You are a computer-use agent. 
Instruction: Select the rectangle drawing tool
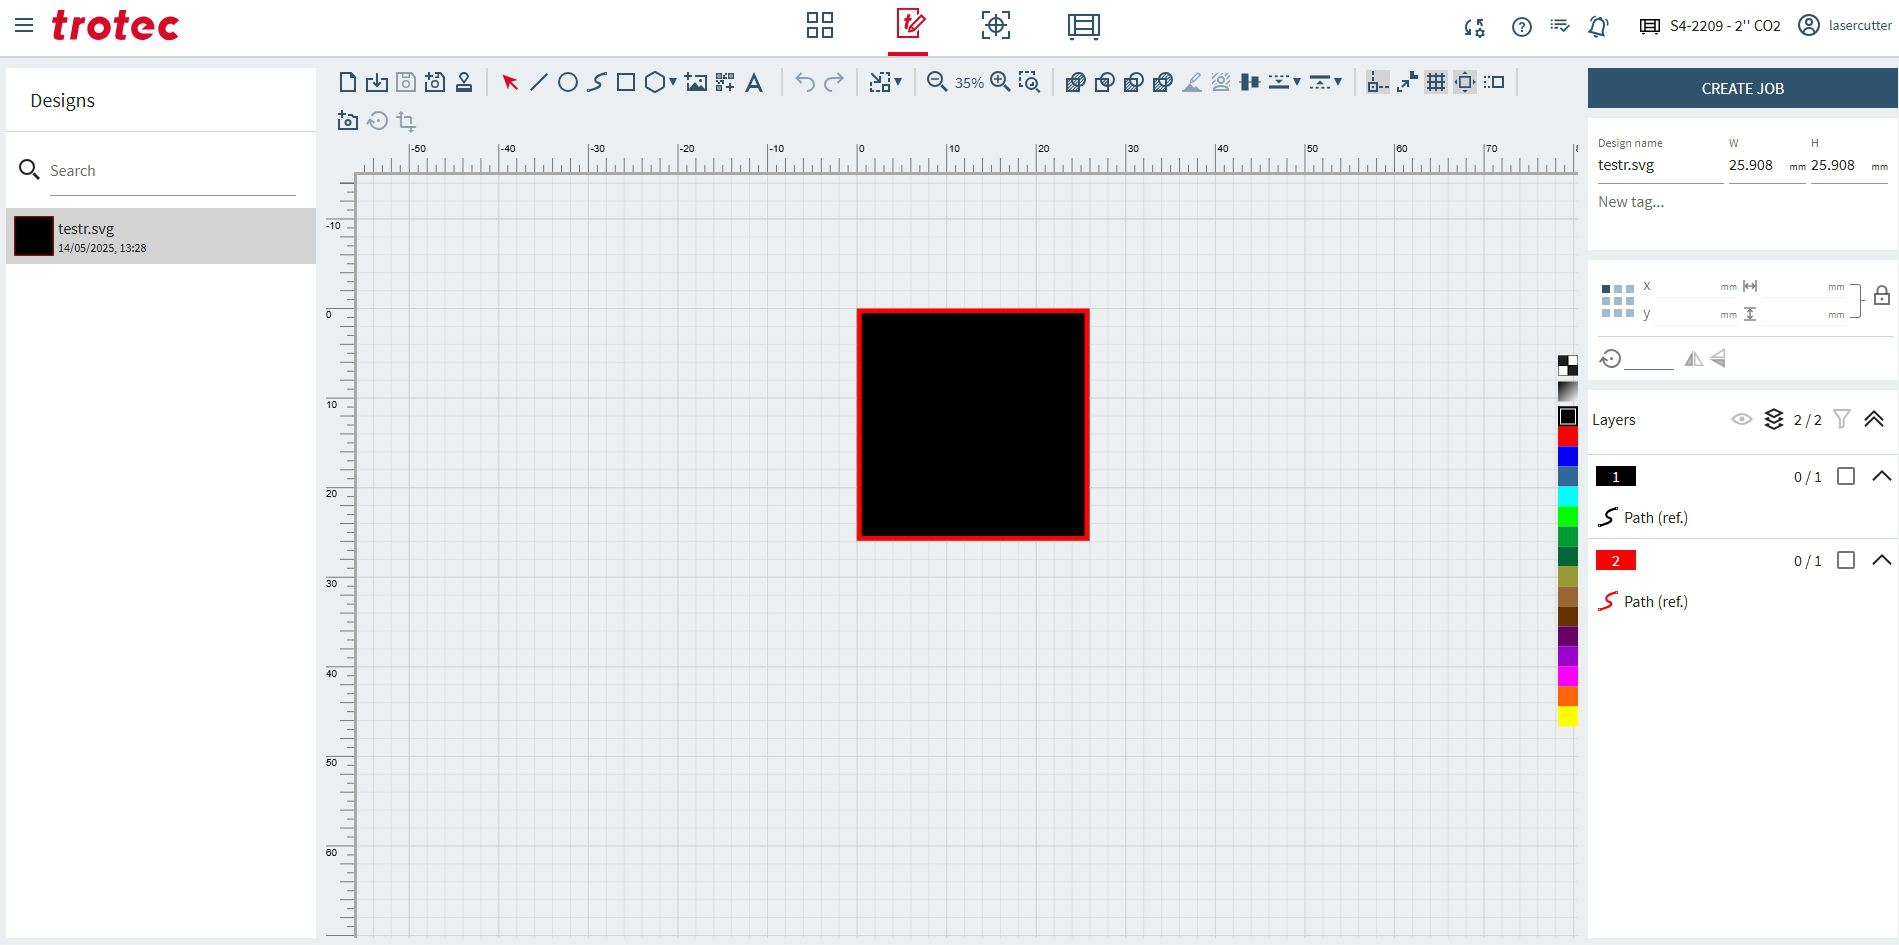(626, 82)
